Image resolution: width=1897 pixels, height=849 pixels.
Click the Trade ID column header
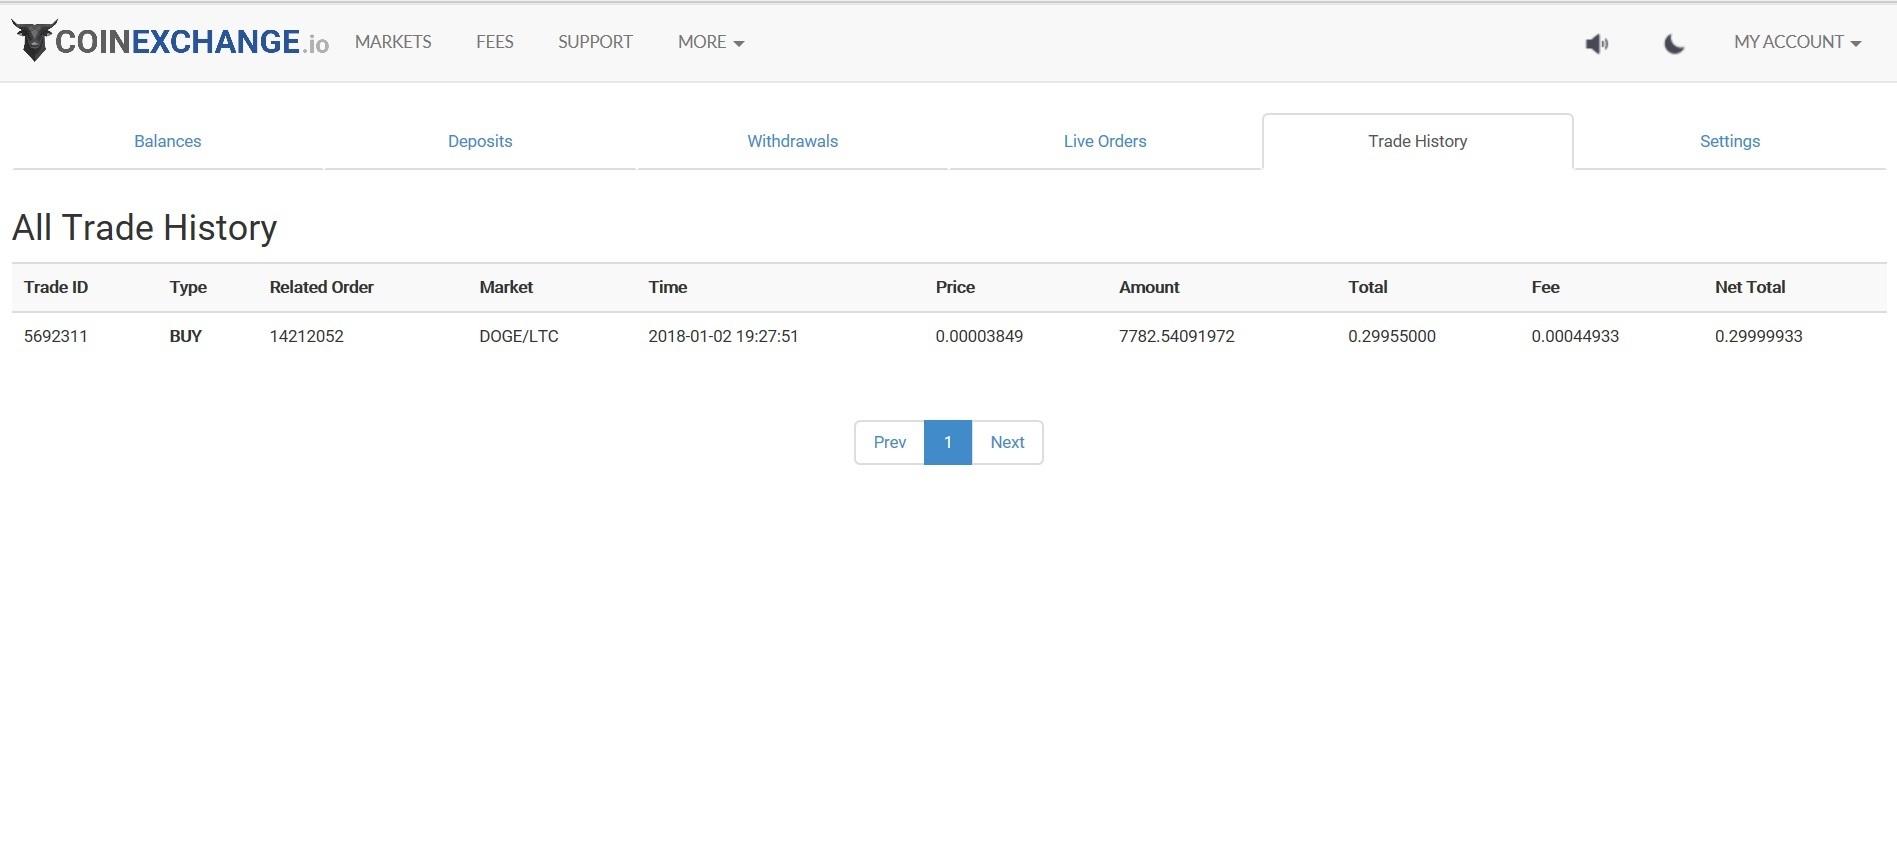56,287
